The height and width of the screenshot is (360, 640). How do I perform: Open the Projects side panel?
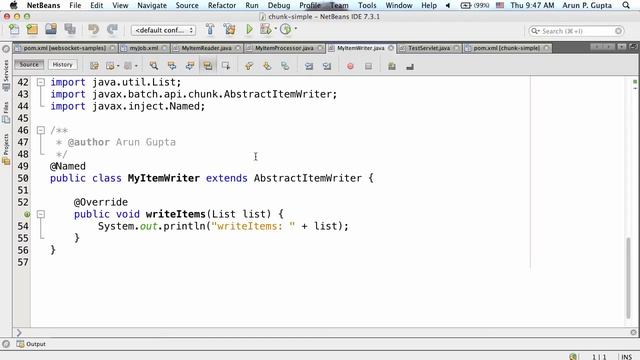(x=6, y=149)
